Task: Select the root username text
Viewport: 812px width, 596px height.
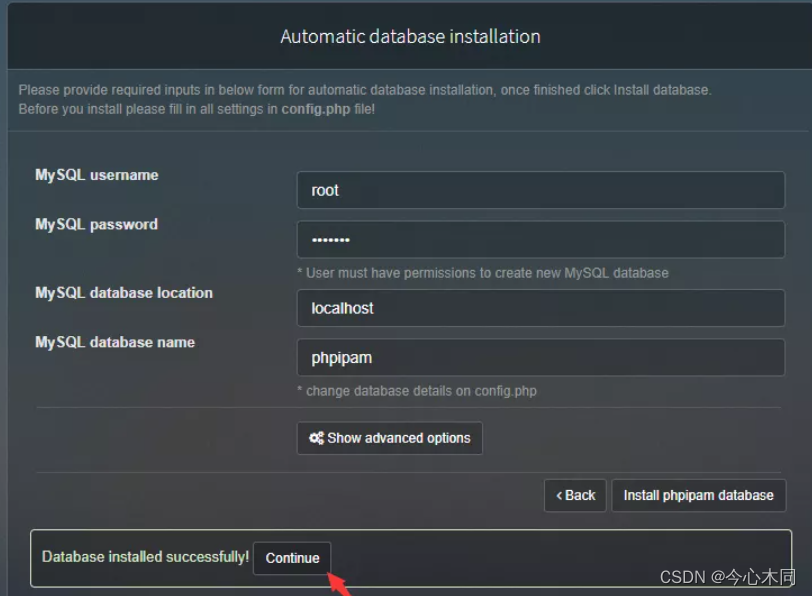Action: (324, 189)
